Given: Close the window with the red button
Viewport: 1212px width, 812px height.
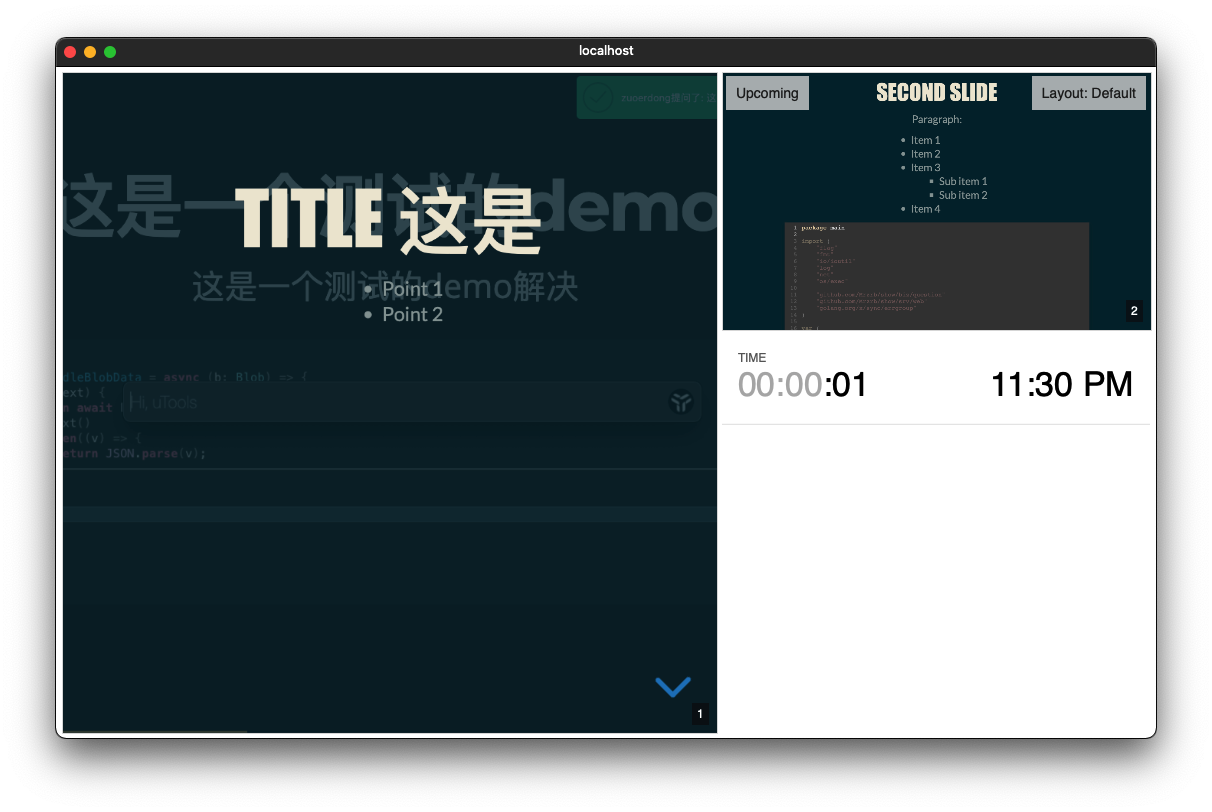Looking at the screenshot, I should (x=70, y=52).
